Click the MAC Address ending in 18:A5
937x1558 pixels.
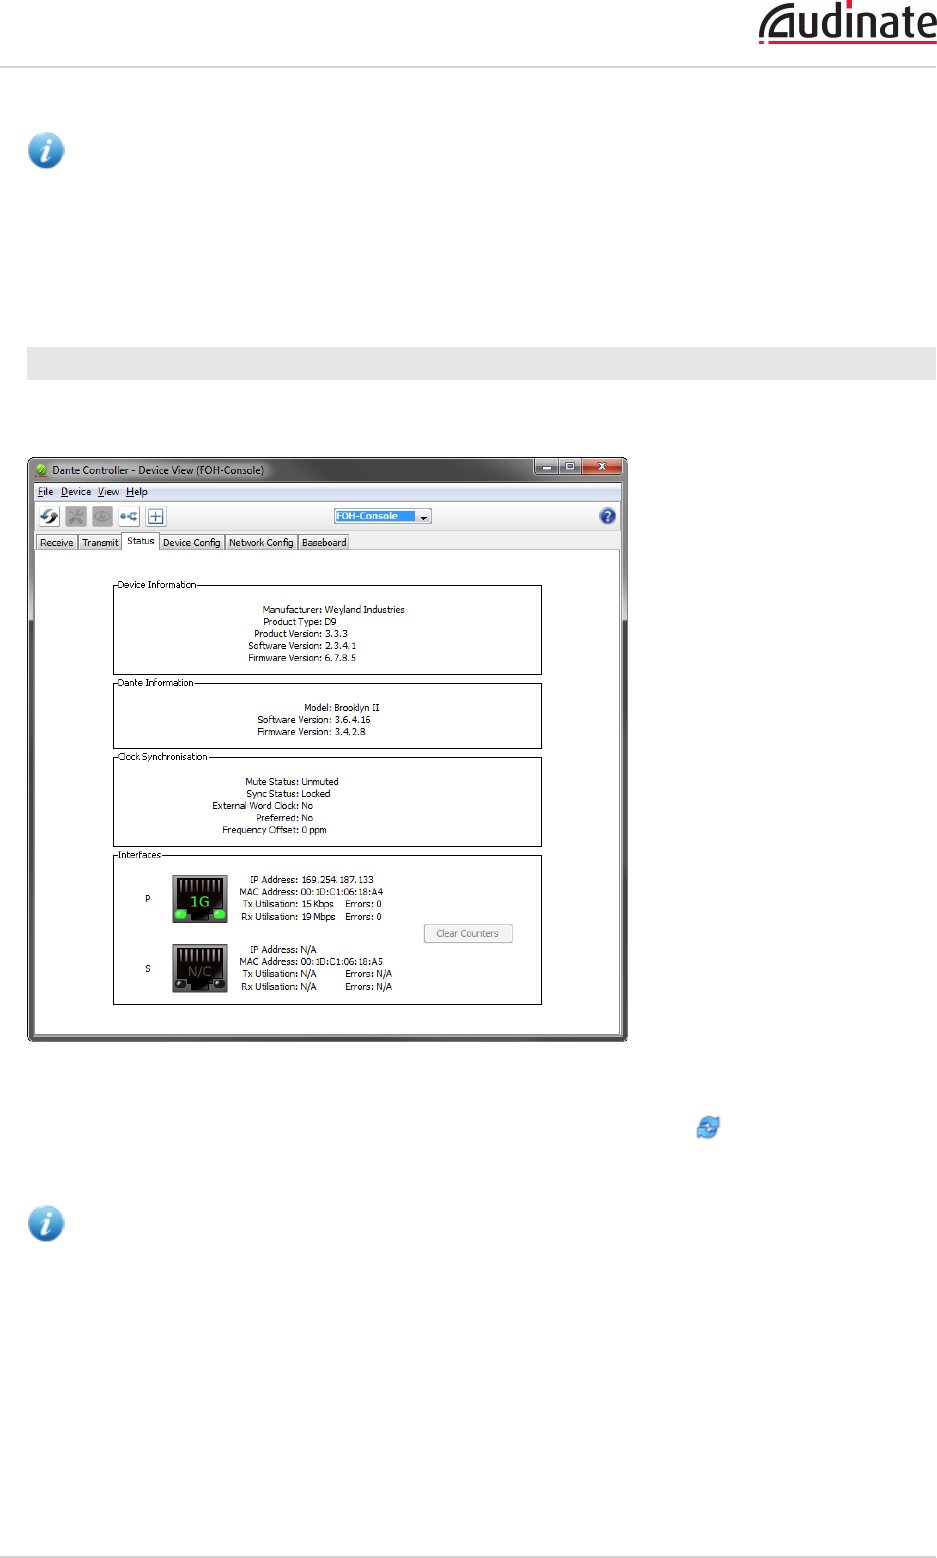pos(311,961)
